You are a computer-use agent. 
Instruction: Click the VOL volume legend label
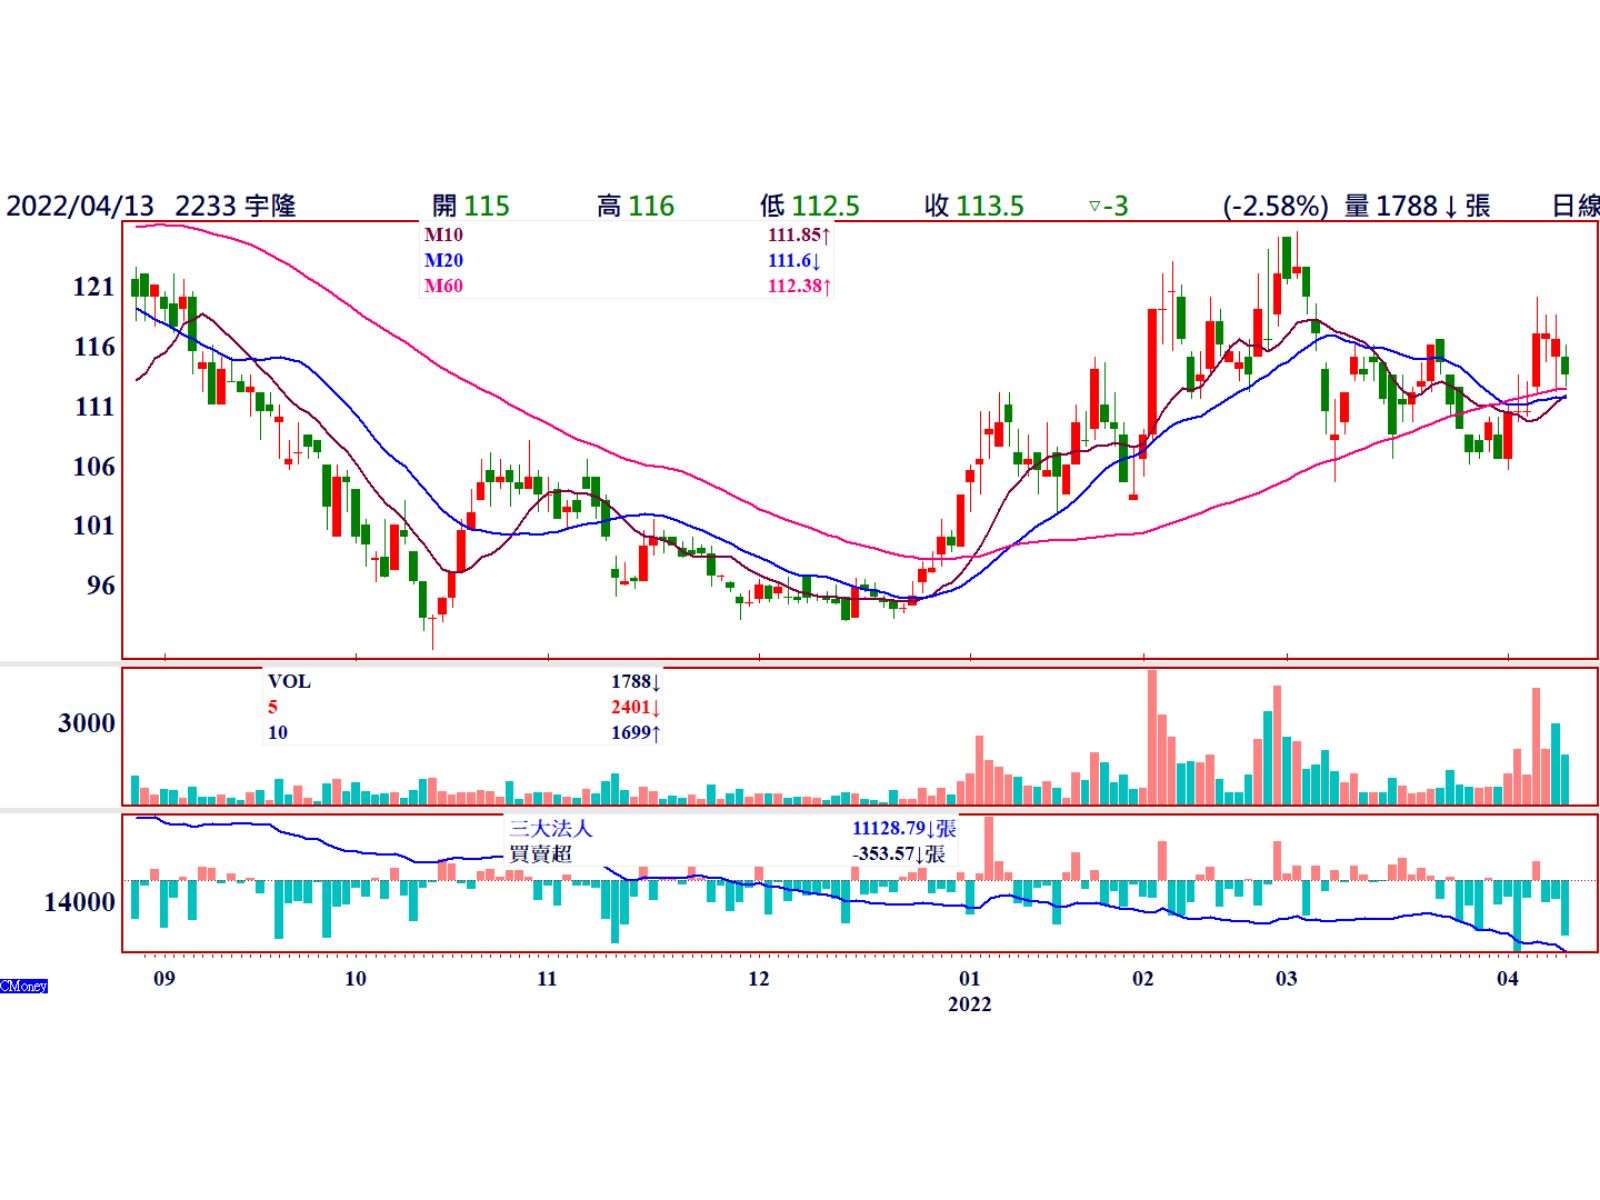pos(289,682)
